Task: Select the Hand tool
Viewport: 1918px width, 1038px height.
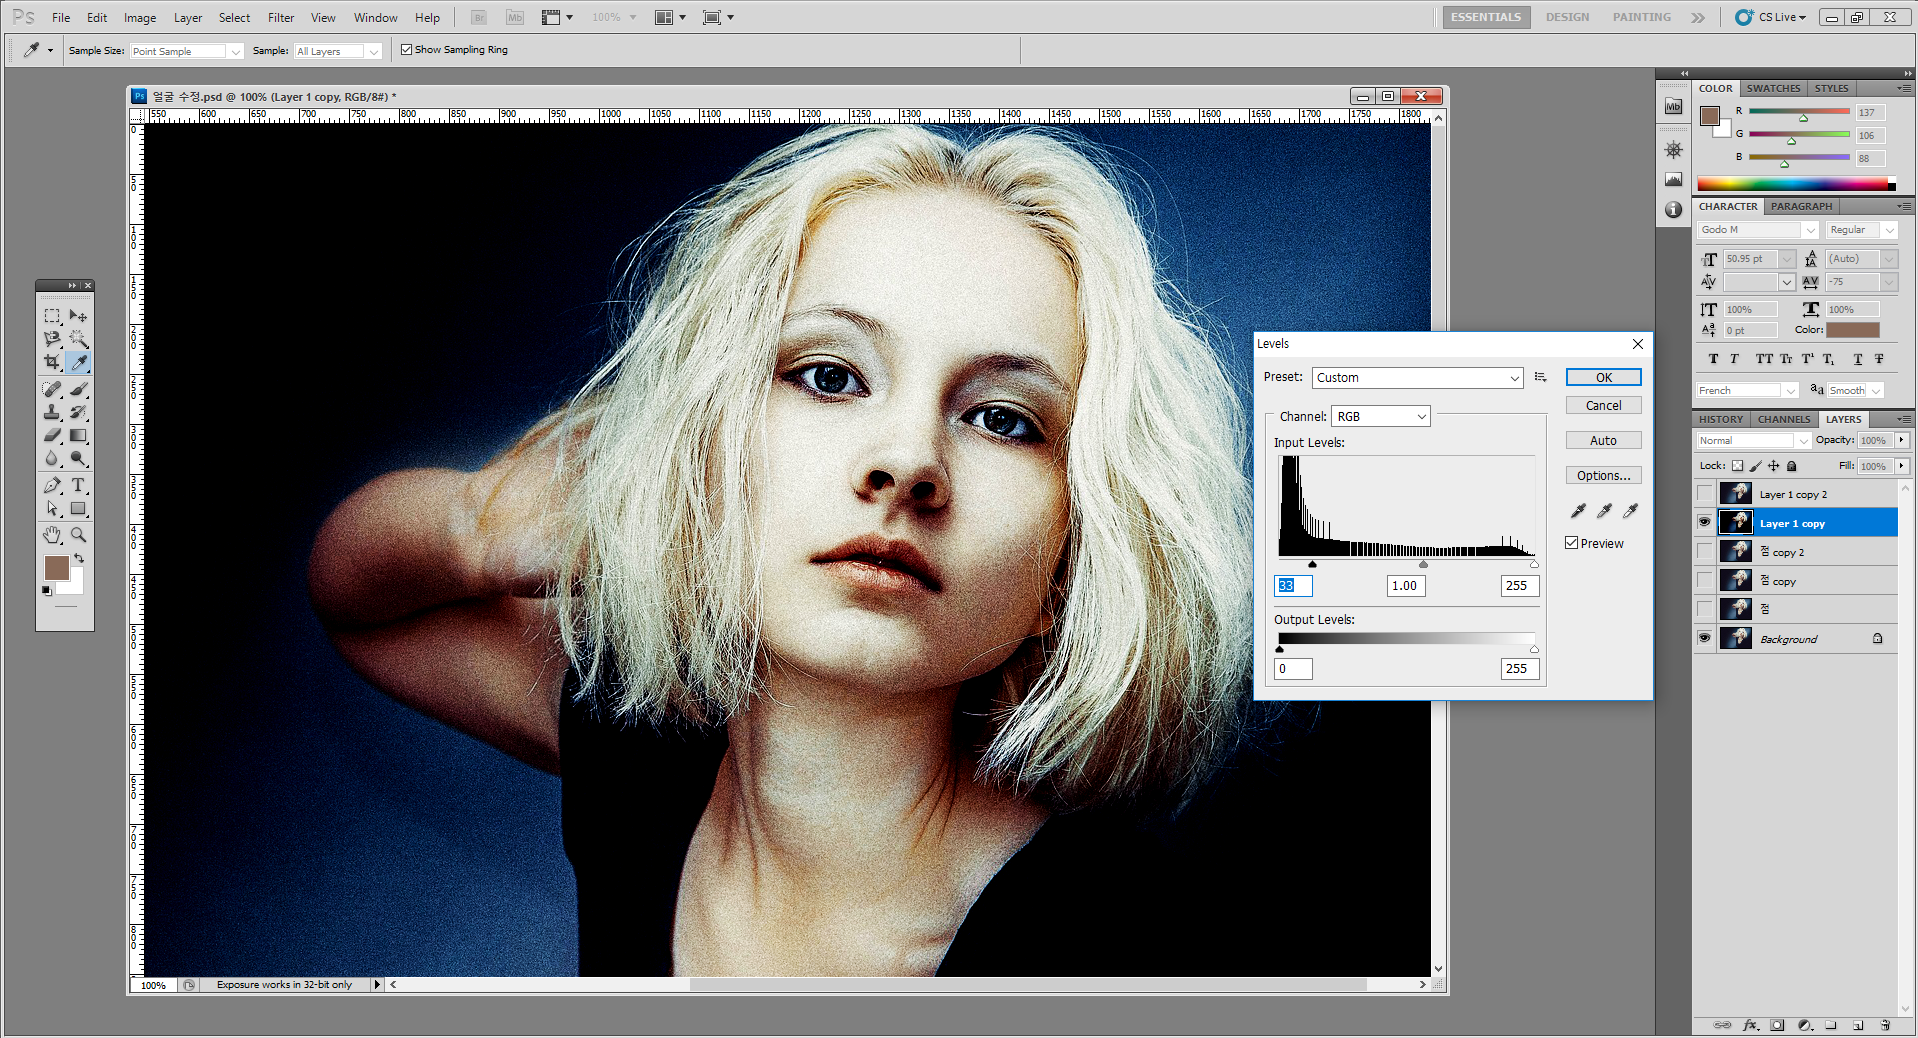Action: coord(52,535)
